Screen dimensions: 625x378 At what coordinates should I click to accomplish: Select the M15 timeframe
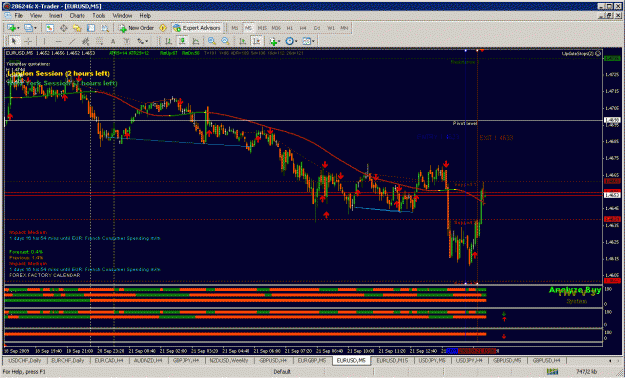(262, 28)
